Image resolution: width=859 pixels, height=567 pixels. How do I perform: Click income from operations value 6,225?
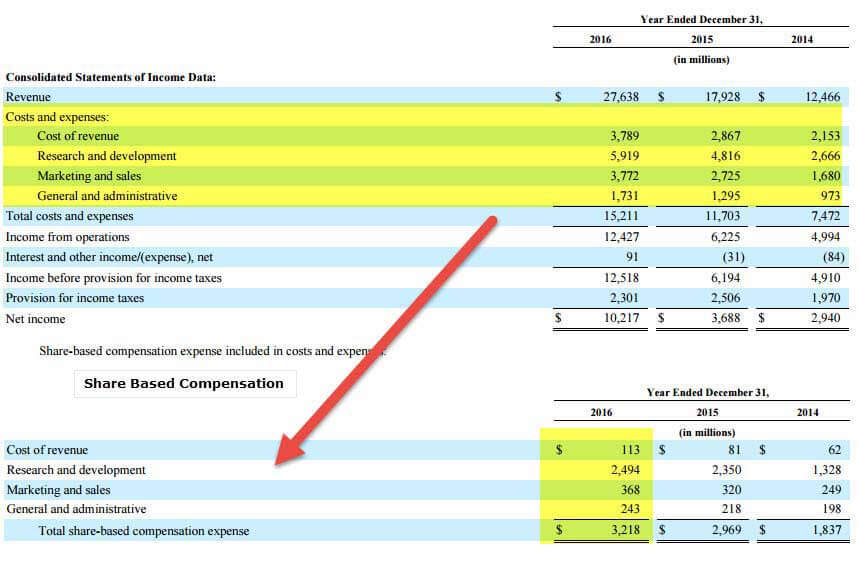pyautogui.click(x=725, y=237)
